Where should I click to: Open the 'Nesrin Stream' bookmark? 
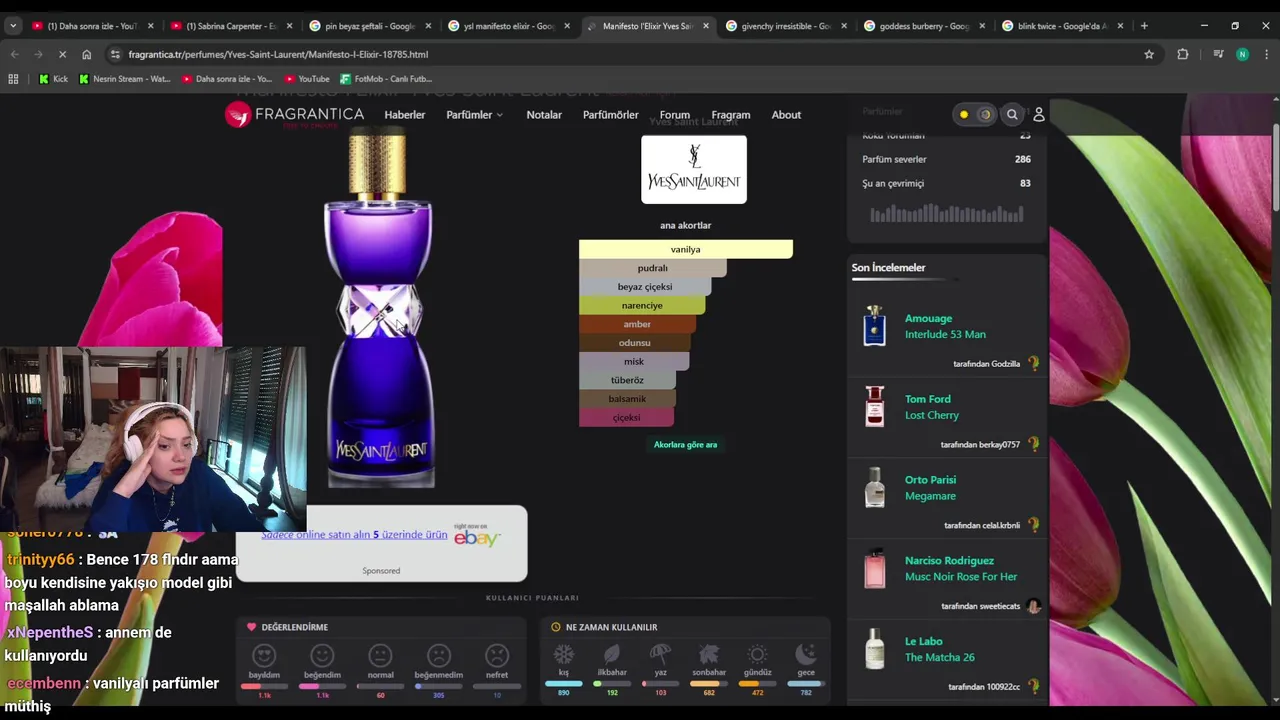(x=125, y=78)
